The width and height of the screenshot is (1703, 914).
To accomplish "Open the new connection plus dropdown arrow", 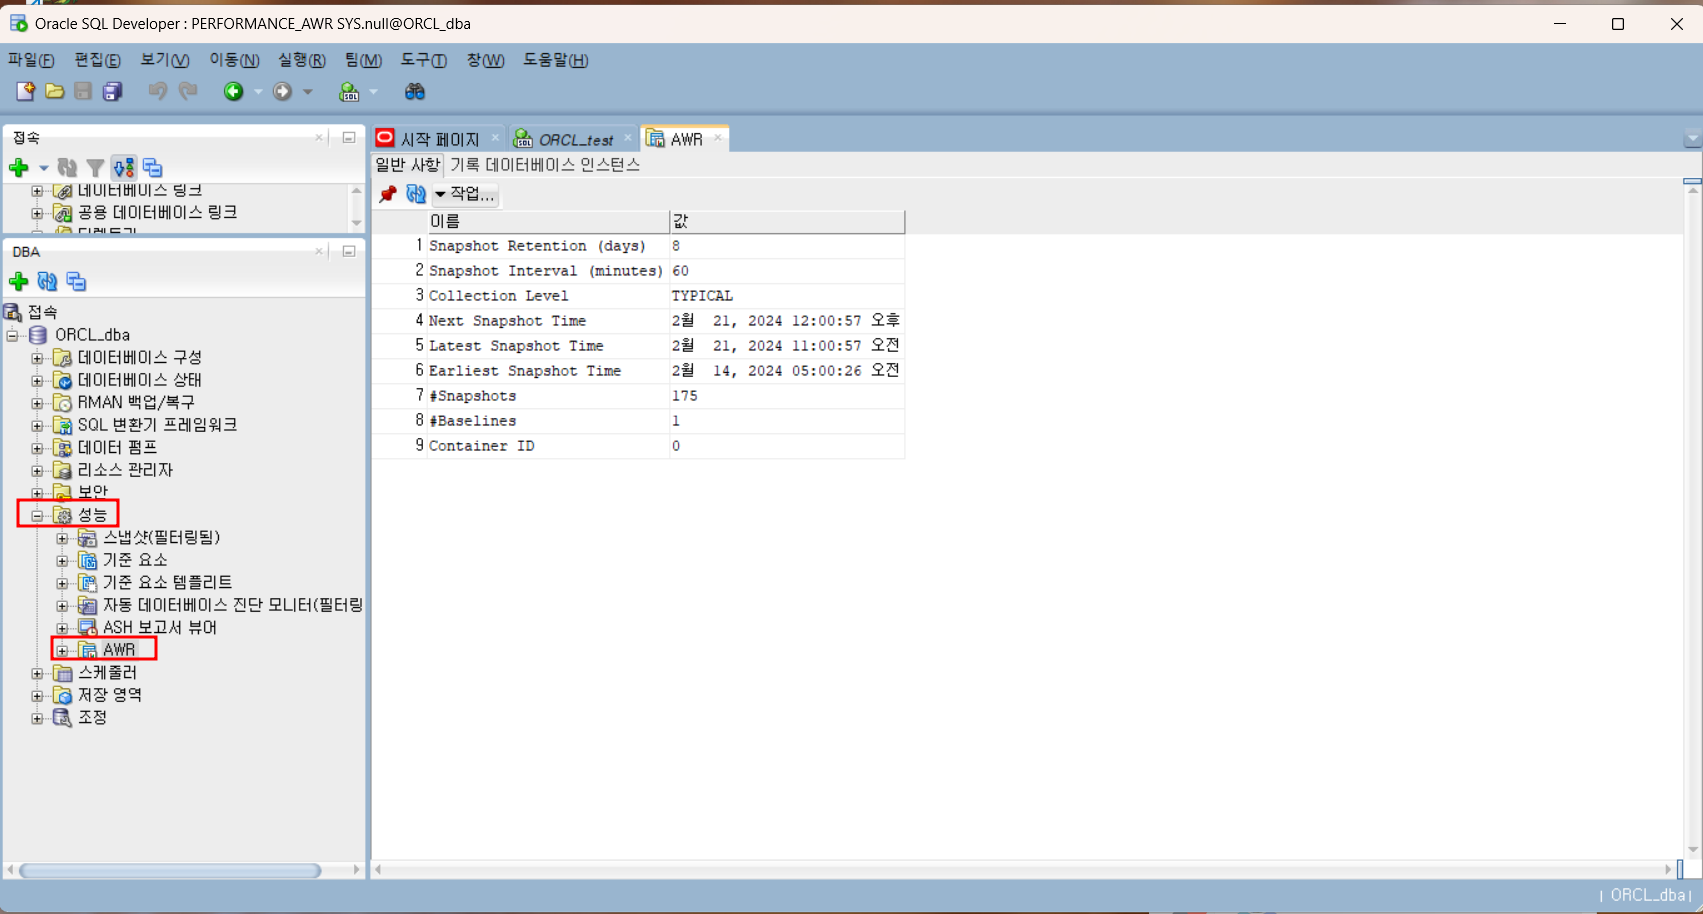I will 43,168.
